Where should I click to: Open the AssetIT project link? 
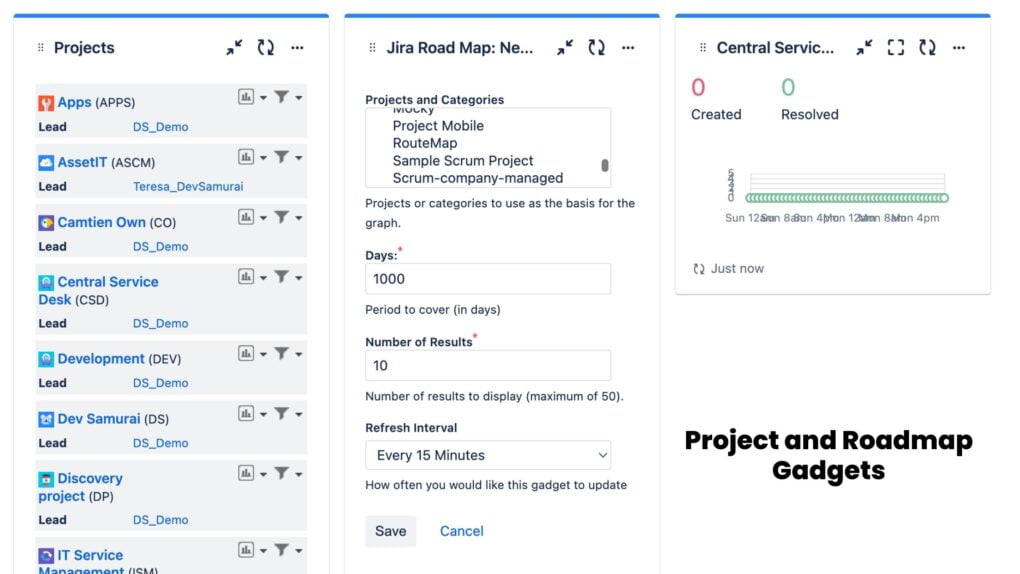pos(82,162)
